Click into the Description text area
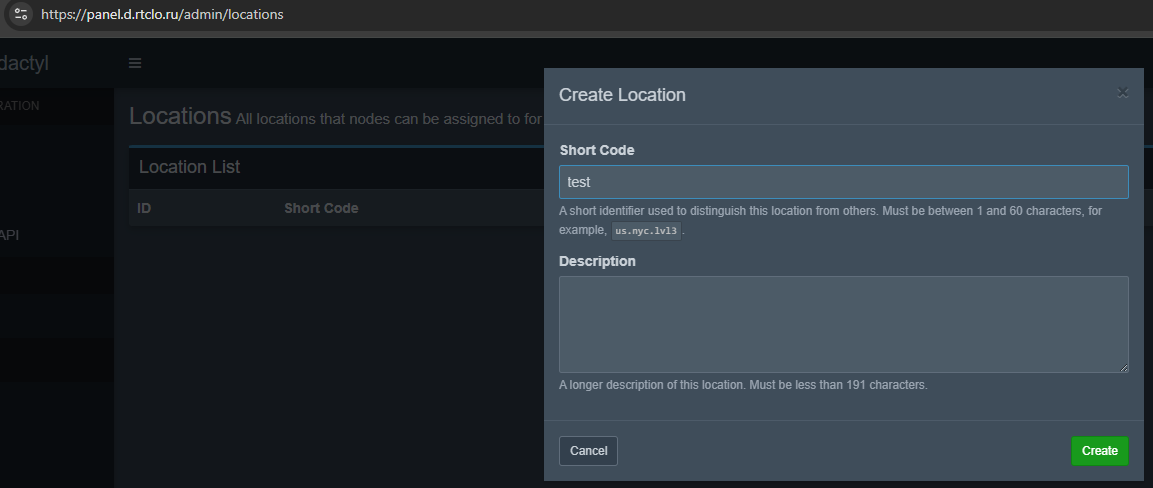 point(843,324)
